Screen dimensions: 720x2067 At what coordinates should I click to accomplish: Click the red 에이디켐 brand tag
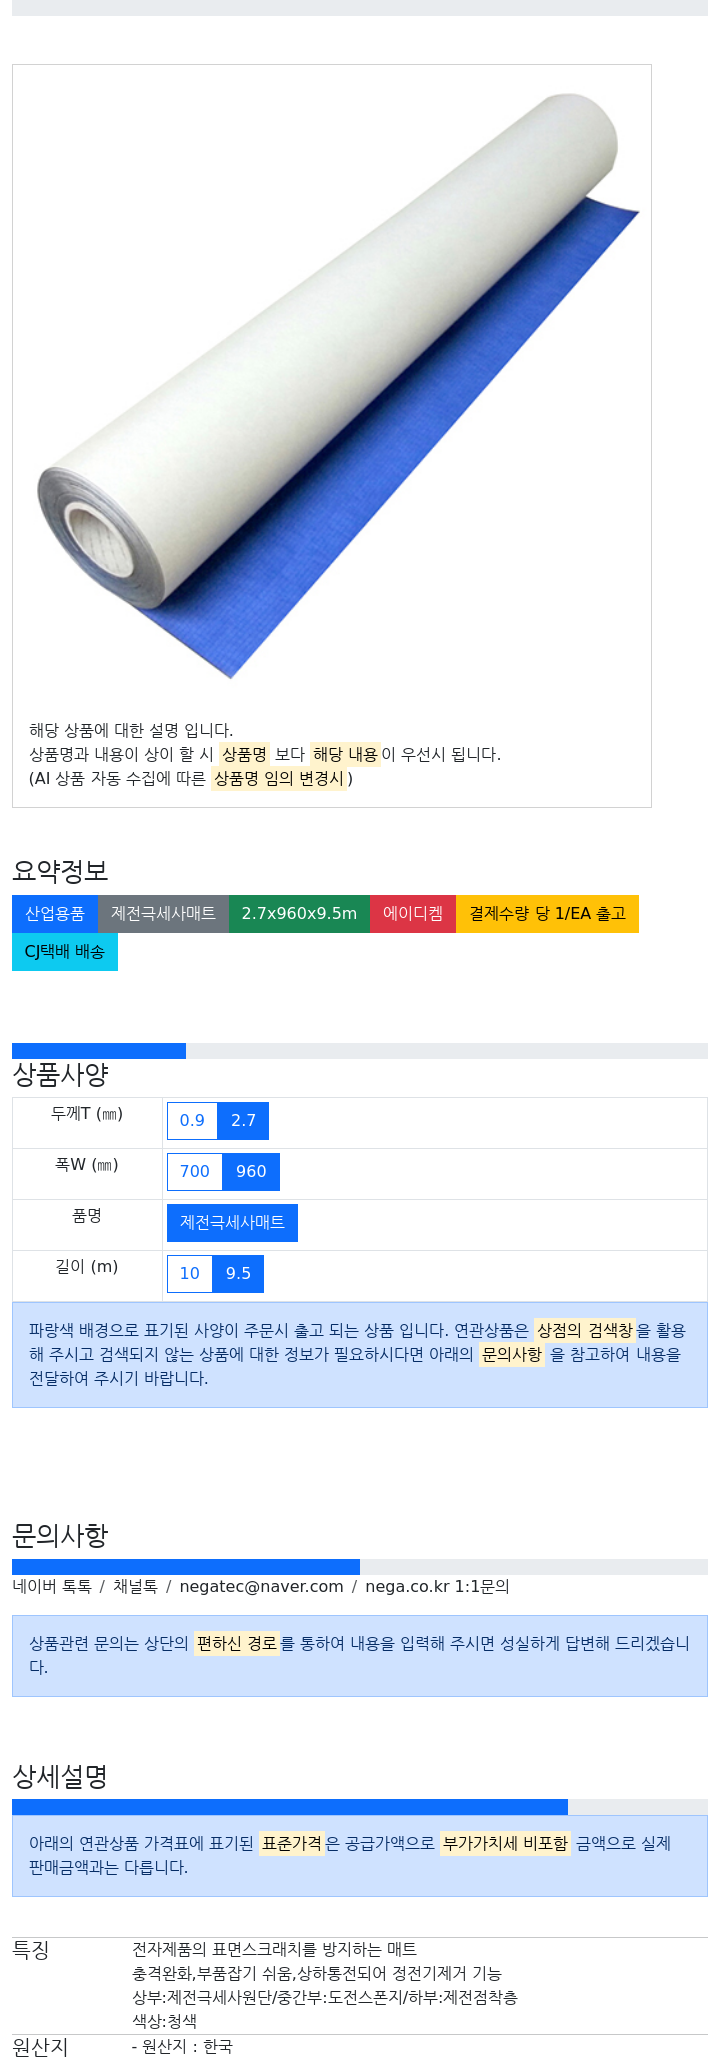pyautogui.click(x=413, y=914)
